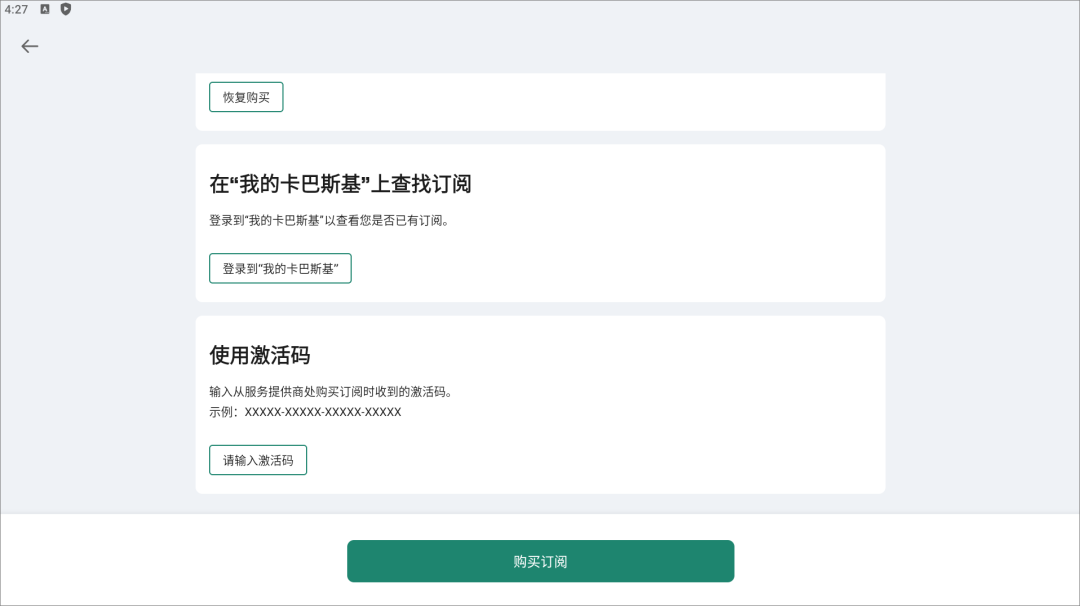The height and width of the screenshot is (606, 1080).
Task: Tap the 恢复购买 restore purchase button
Action: click(246, 97)
